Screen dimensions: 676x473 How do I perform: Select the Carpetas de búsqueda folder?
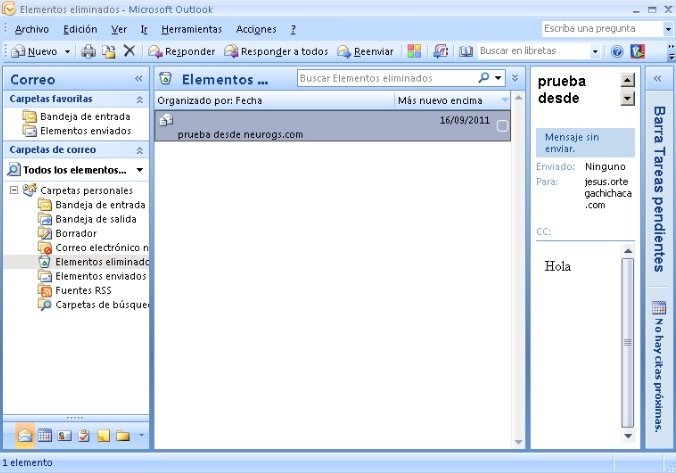click(x=93, y=304)
